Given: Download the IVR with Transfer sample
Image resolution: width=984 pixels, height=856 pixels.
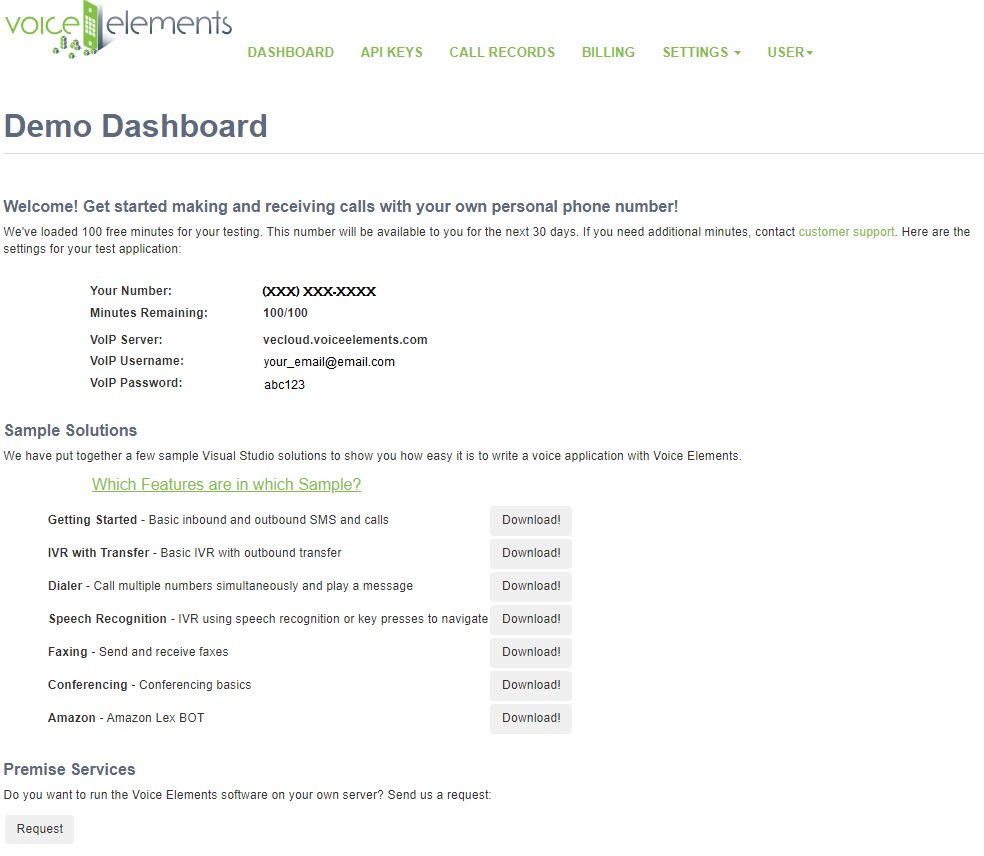Looking at the screenshot, I should pos(531,553).
